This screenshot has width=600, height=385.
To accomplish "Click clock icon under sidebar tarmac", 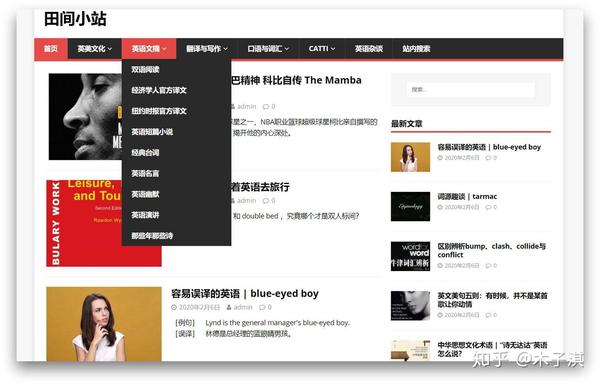I will click(440, 207).
